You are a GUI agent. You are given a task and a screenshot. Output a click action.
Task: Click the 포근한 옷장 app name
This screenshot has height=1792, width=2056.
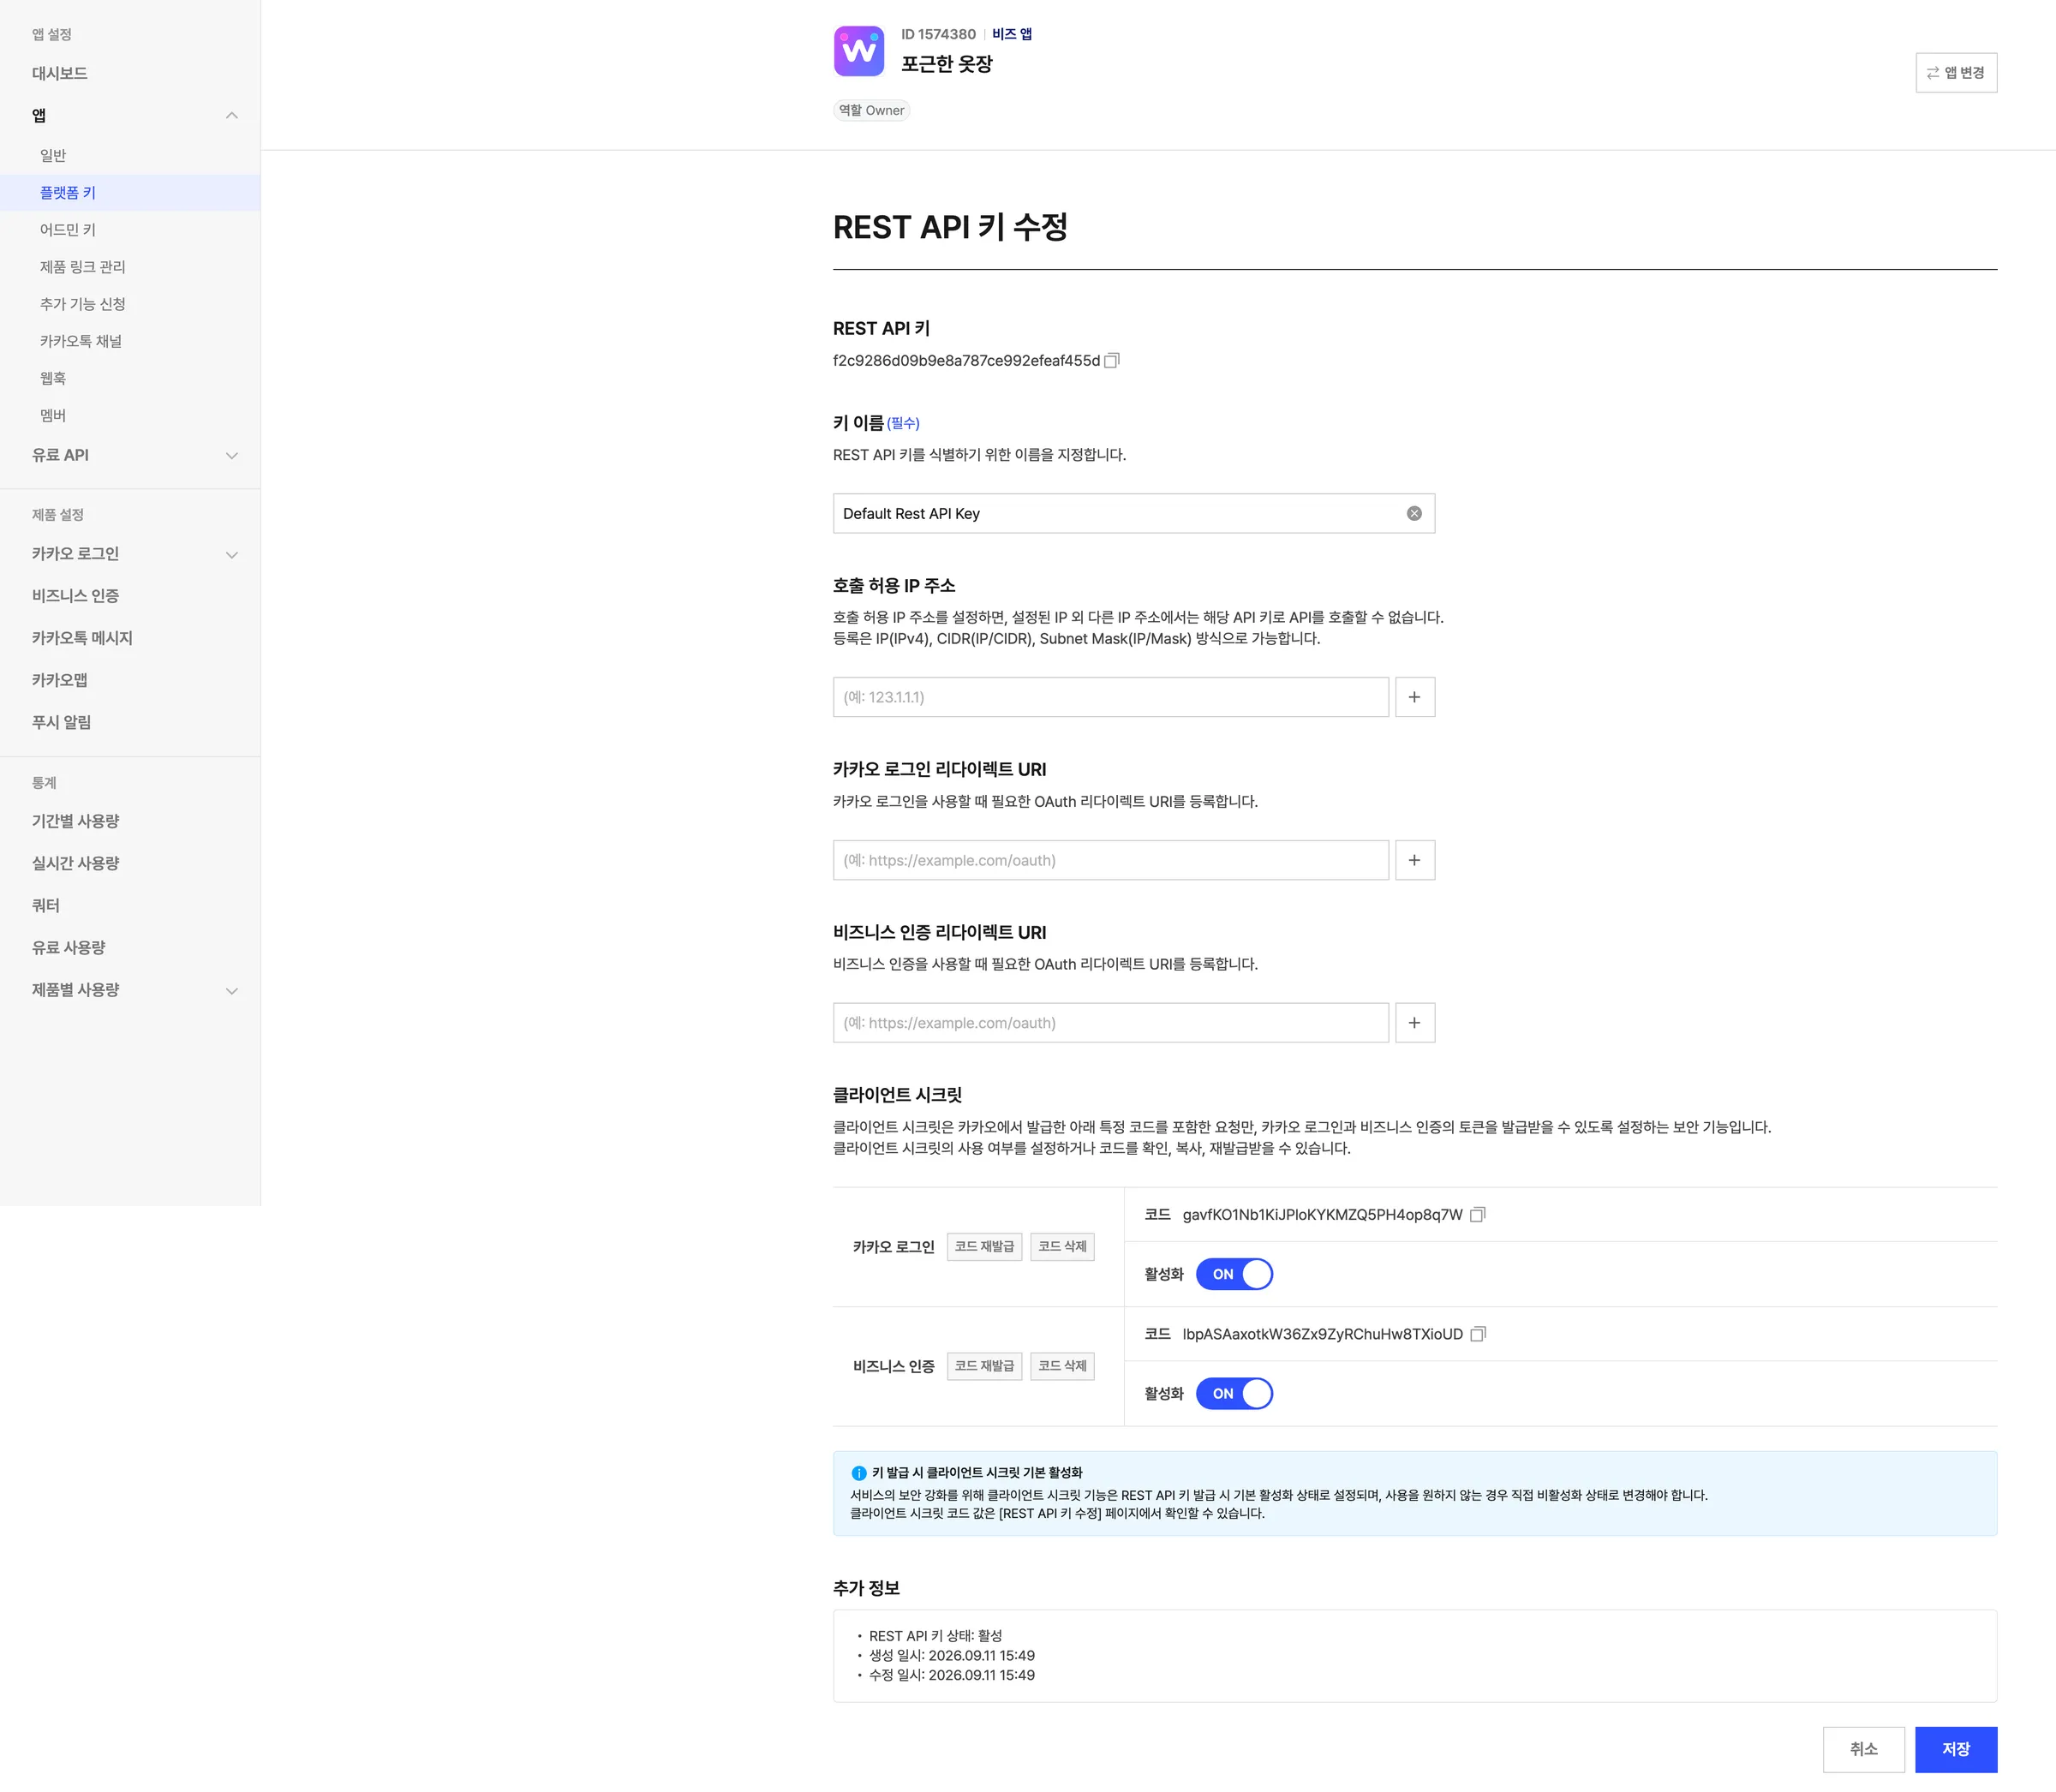point(947,64)
